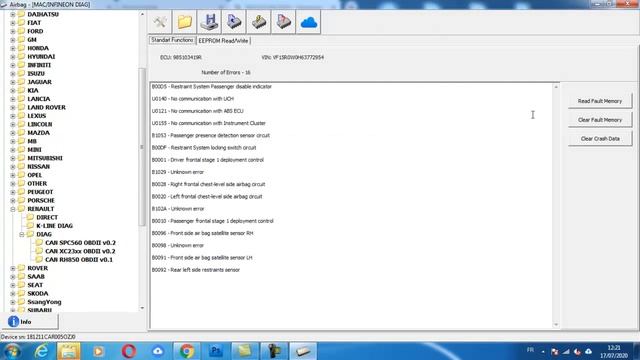Select the DIRECT folder under RENAULT
Viewport: 640px width, 360px height.
click(47, 217)
